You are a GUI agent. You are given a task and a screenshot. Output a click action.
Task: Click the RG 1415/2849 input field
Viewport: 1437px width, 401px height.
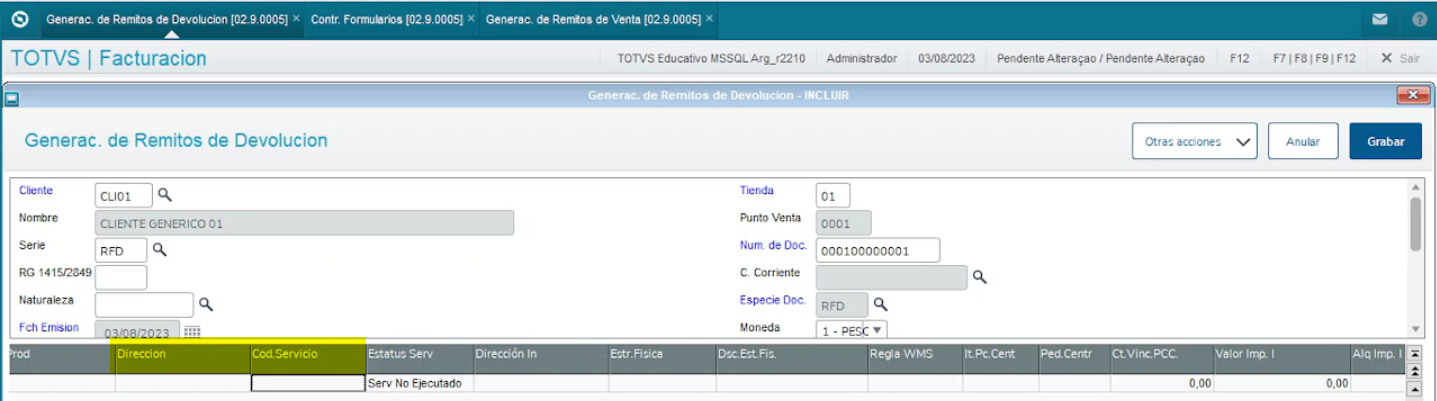(x=121, y=277)
